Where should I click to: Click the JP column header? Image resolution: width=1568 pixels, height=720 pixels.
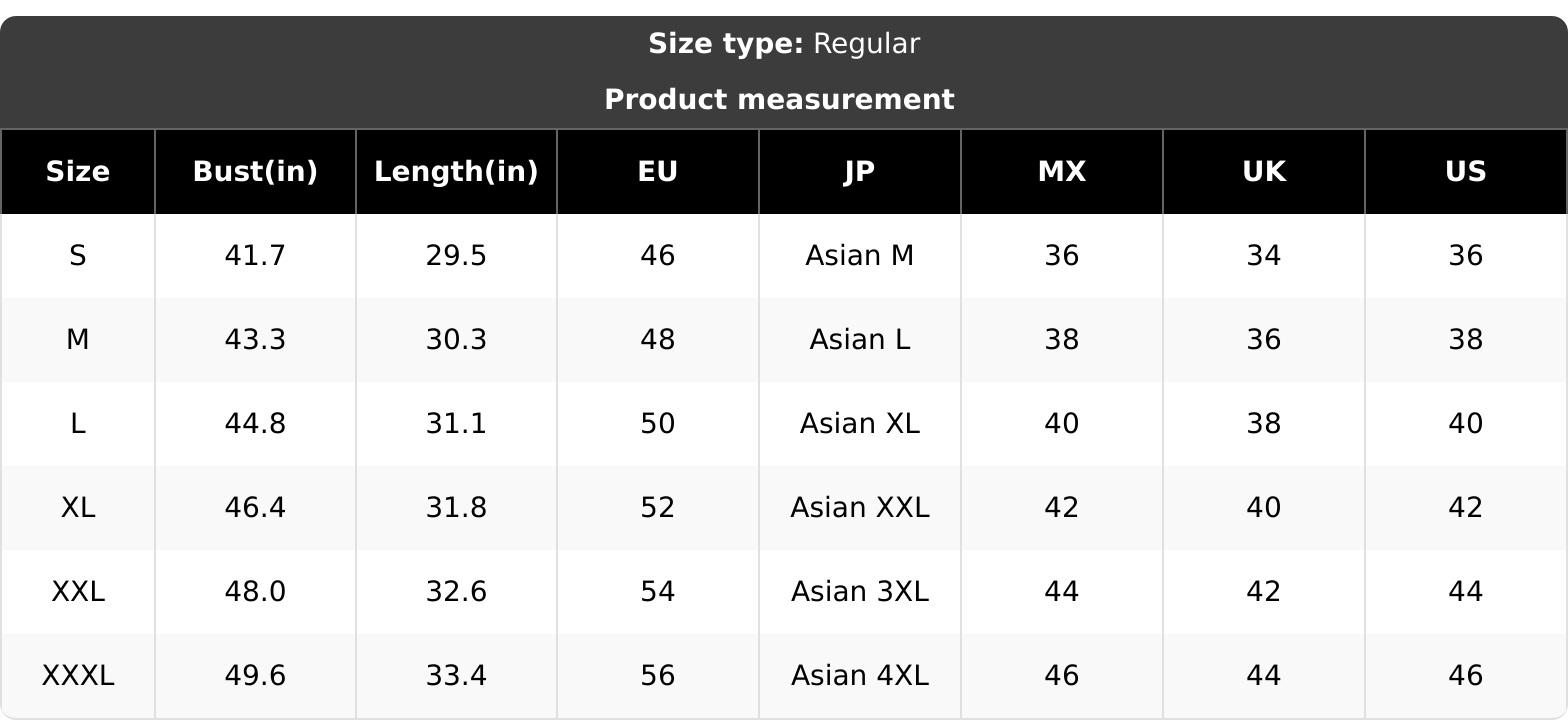860,172
